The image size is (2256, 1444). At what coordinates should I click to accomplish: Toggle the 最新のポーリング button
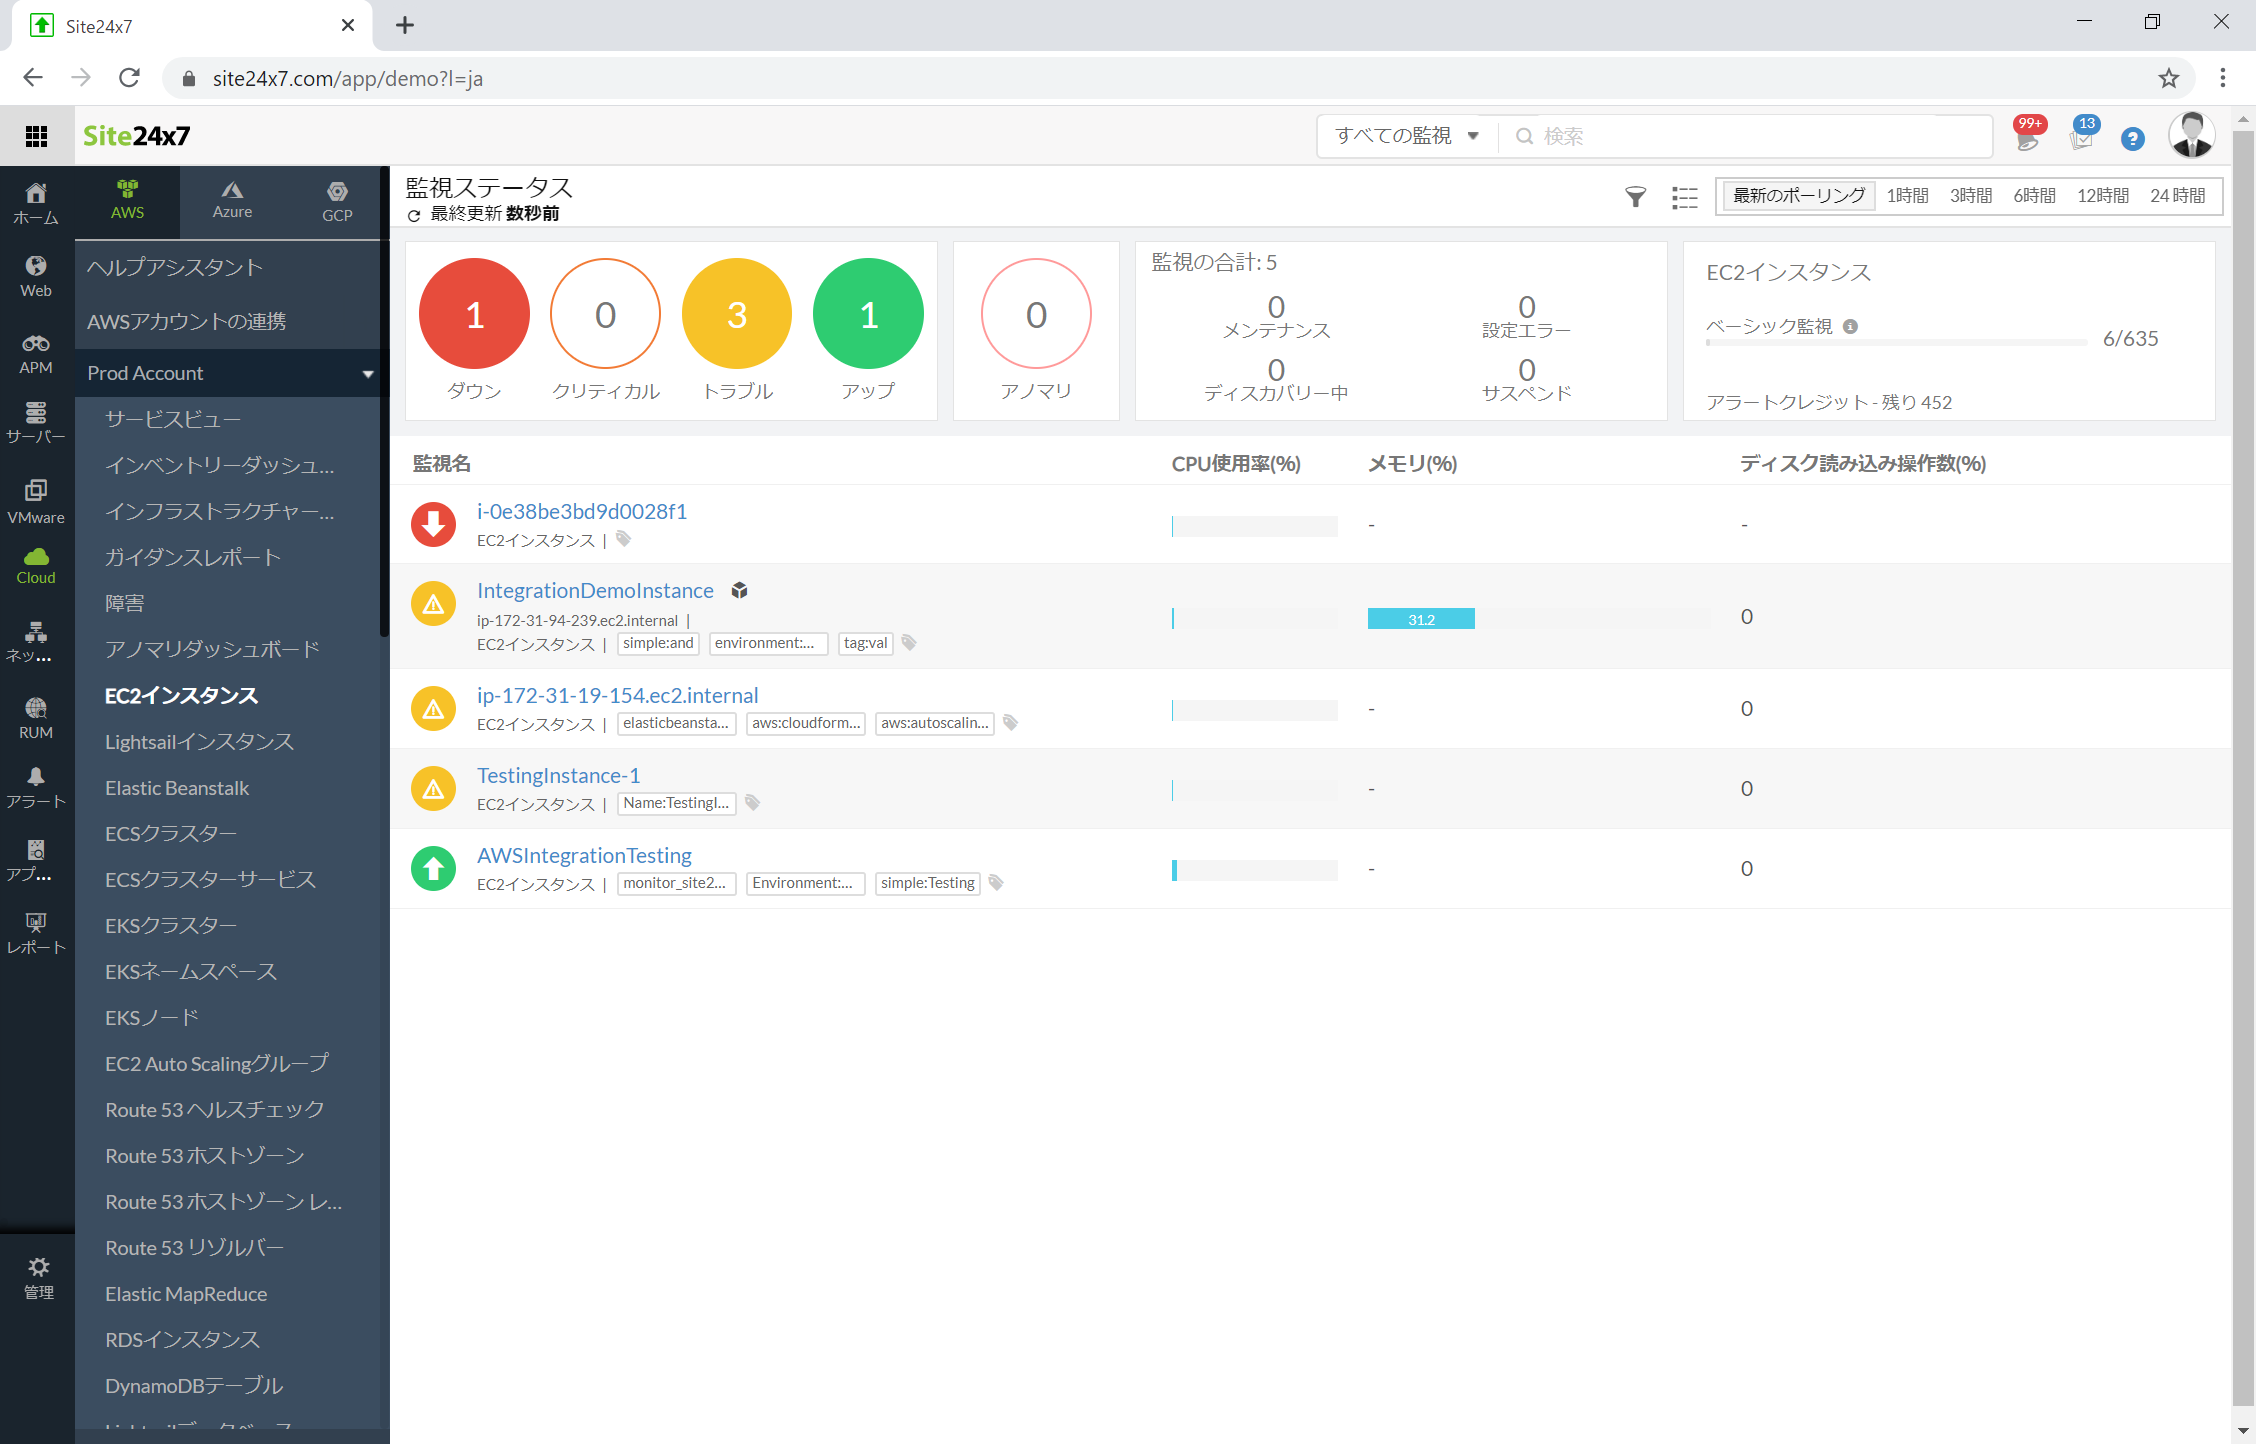pyautogui.click(x=1797, y=196)
